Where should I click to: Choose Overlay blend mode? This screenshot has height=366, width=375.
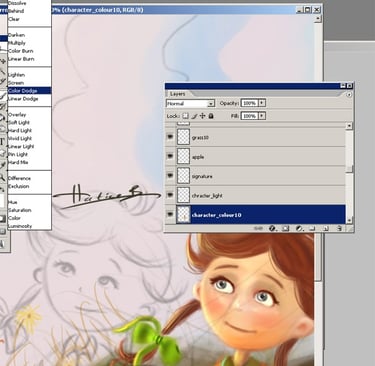point(29,115)
